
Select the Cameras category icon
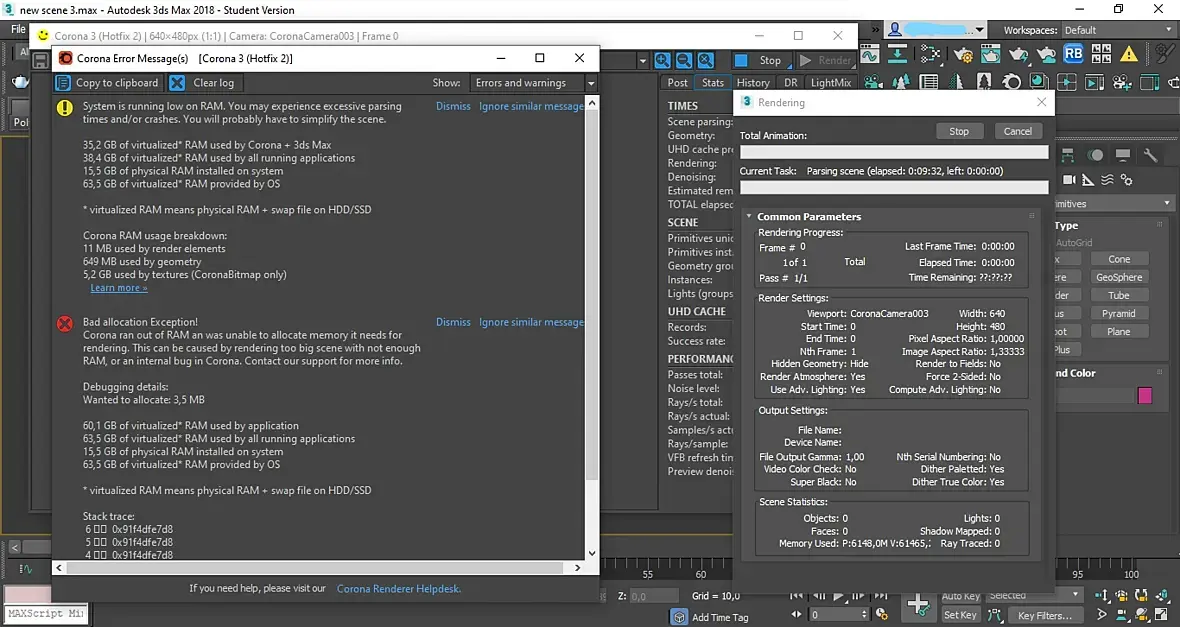click(1069, 180)
